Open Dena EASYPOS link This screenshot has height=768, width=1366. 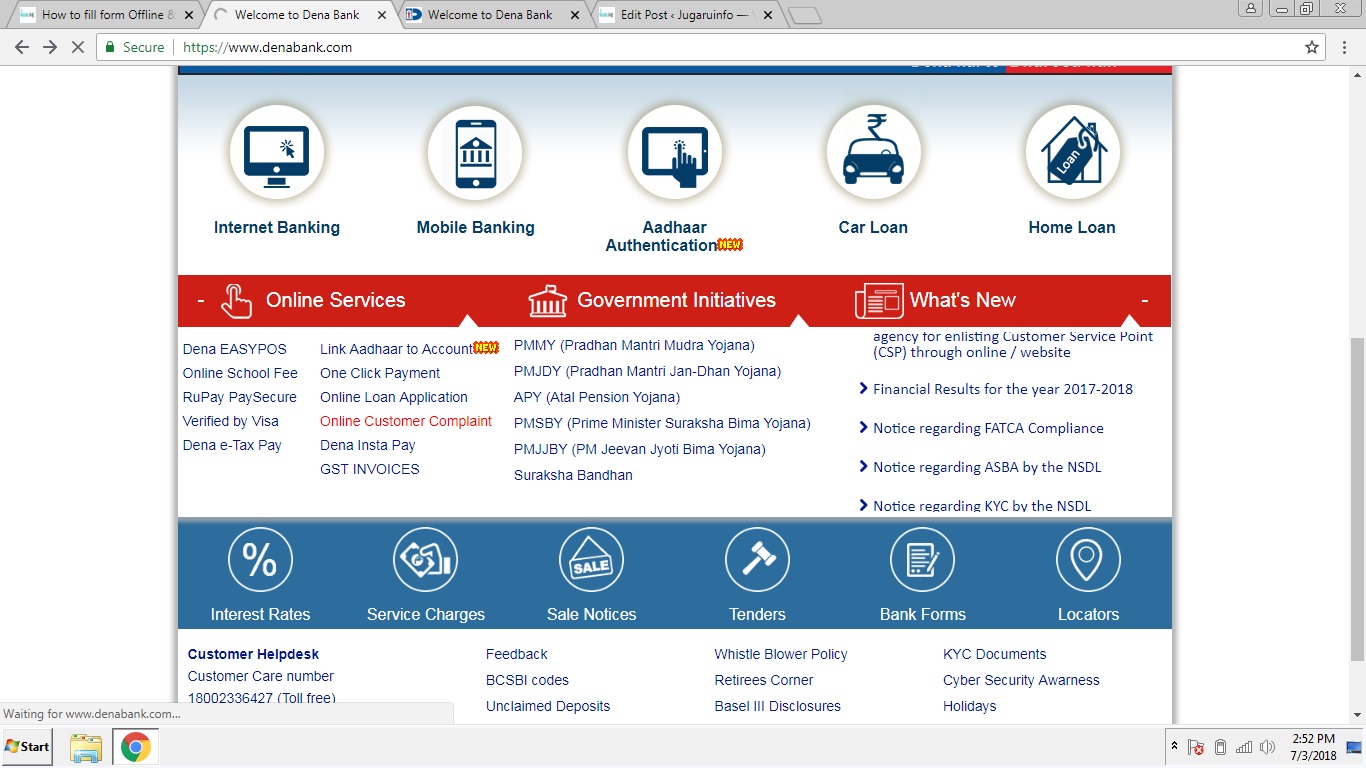point(235,349)
